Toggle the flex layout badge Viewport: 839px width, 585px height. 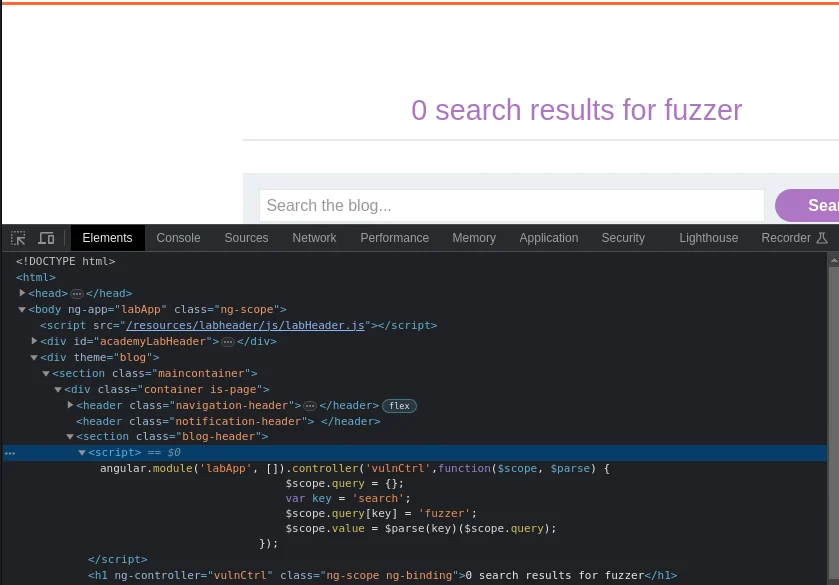pos(399,406)
